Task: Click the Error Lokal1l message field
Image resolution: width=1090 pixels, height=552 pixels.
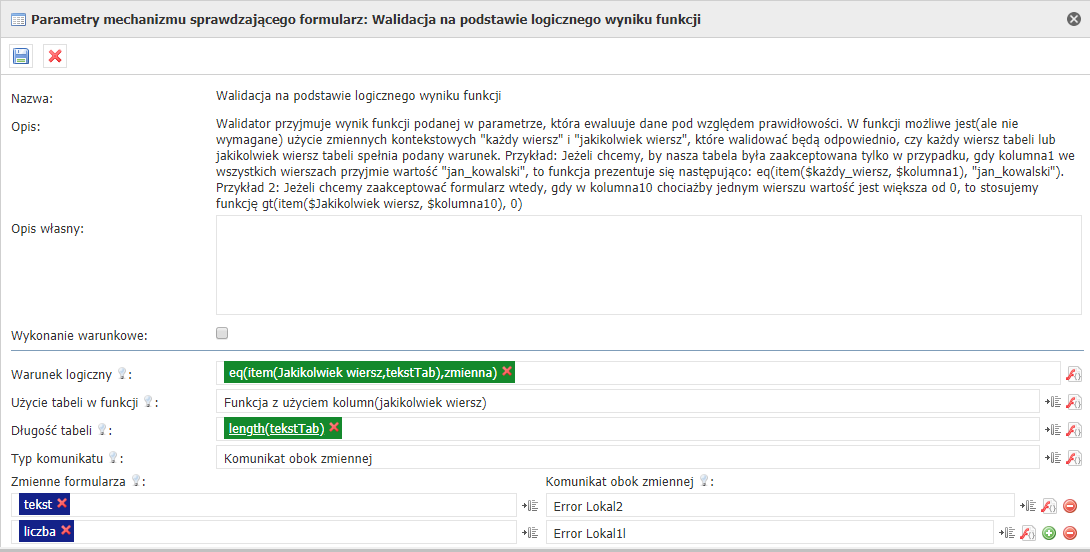Action: [768, 533]
